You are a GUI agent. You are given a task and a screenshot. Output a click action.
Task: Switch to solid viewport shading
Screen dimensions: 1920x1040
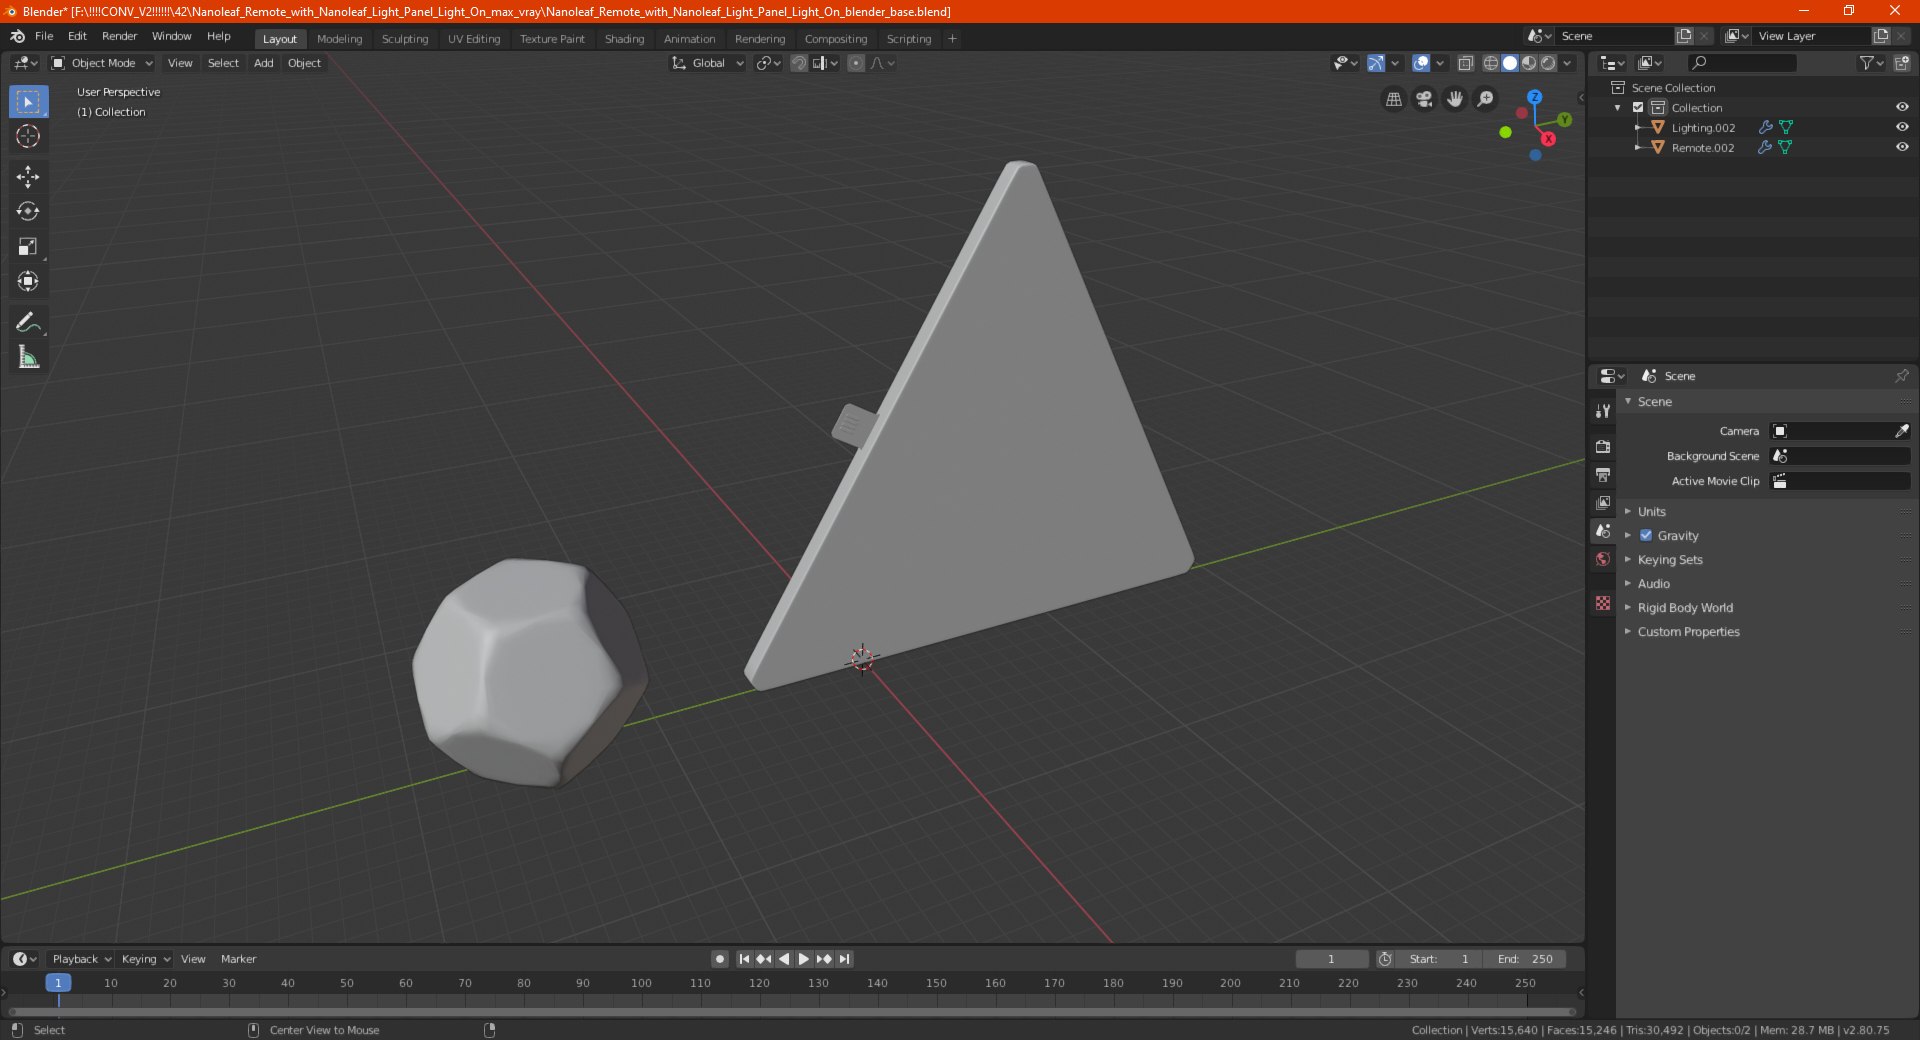pyautogui.click(x=1510, y=63)
